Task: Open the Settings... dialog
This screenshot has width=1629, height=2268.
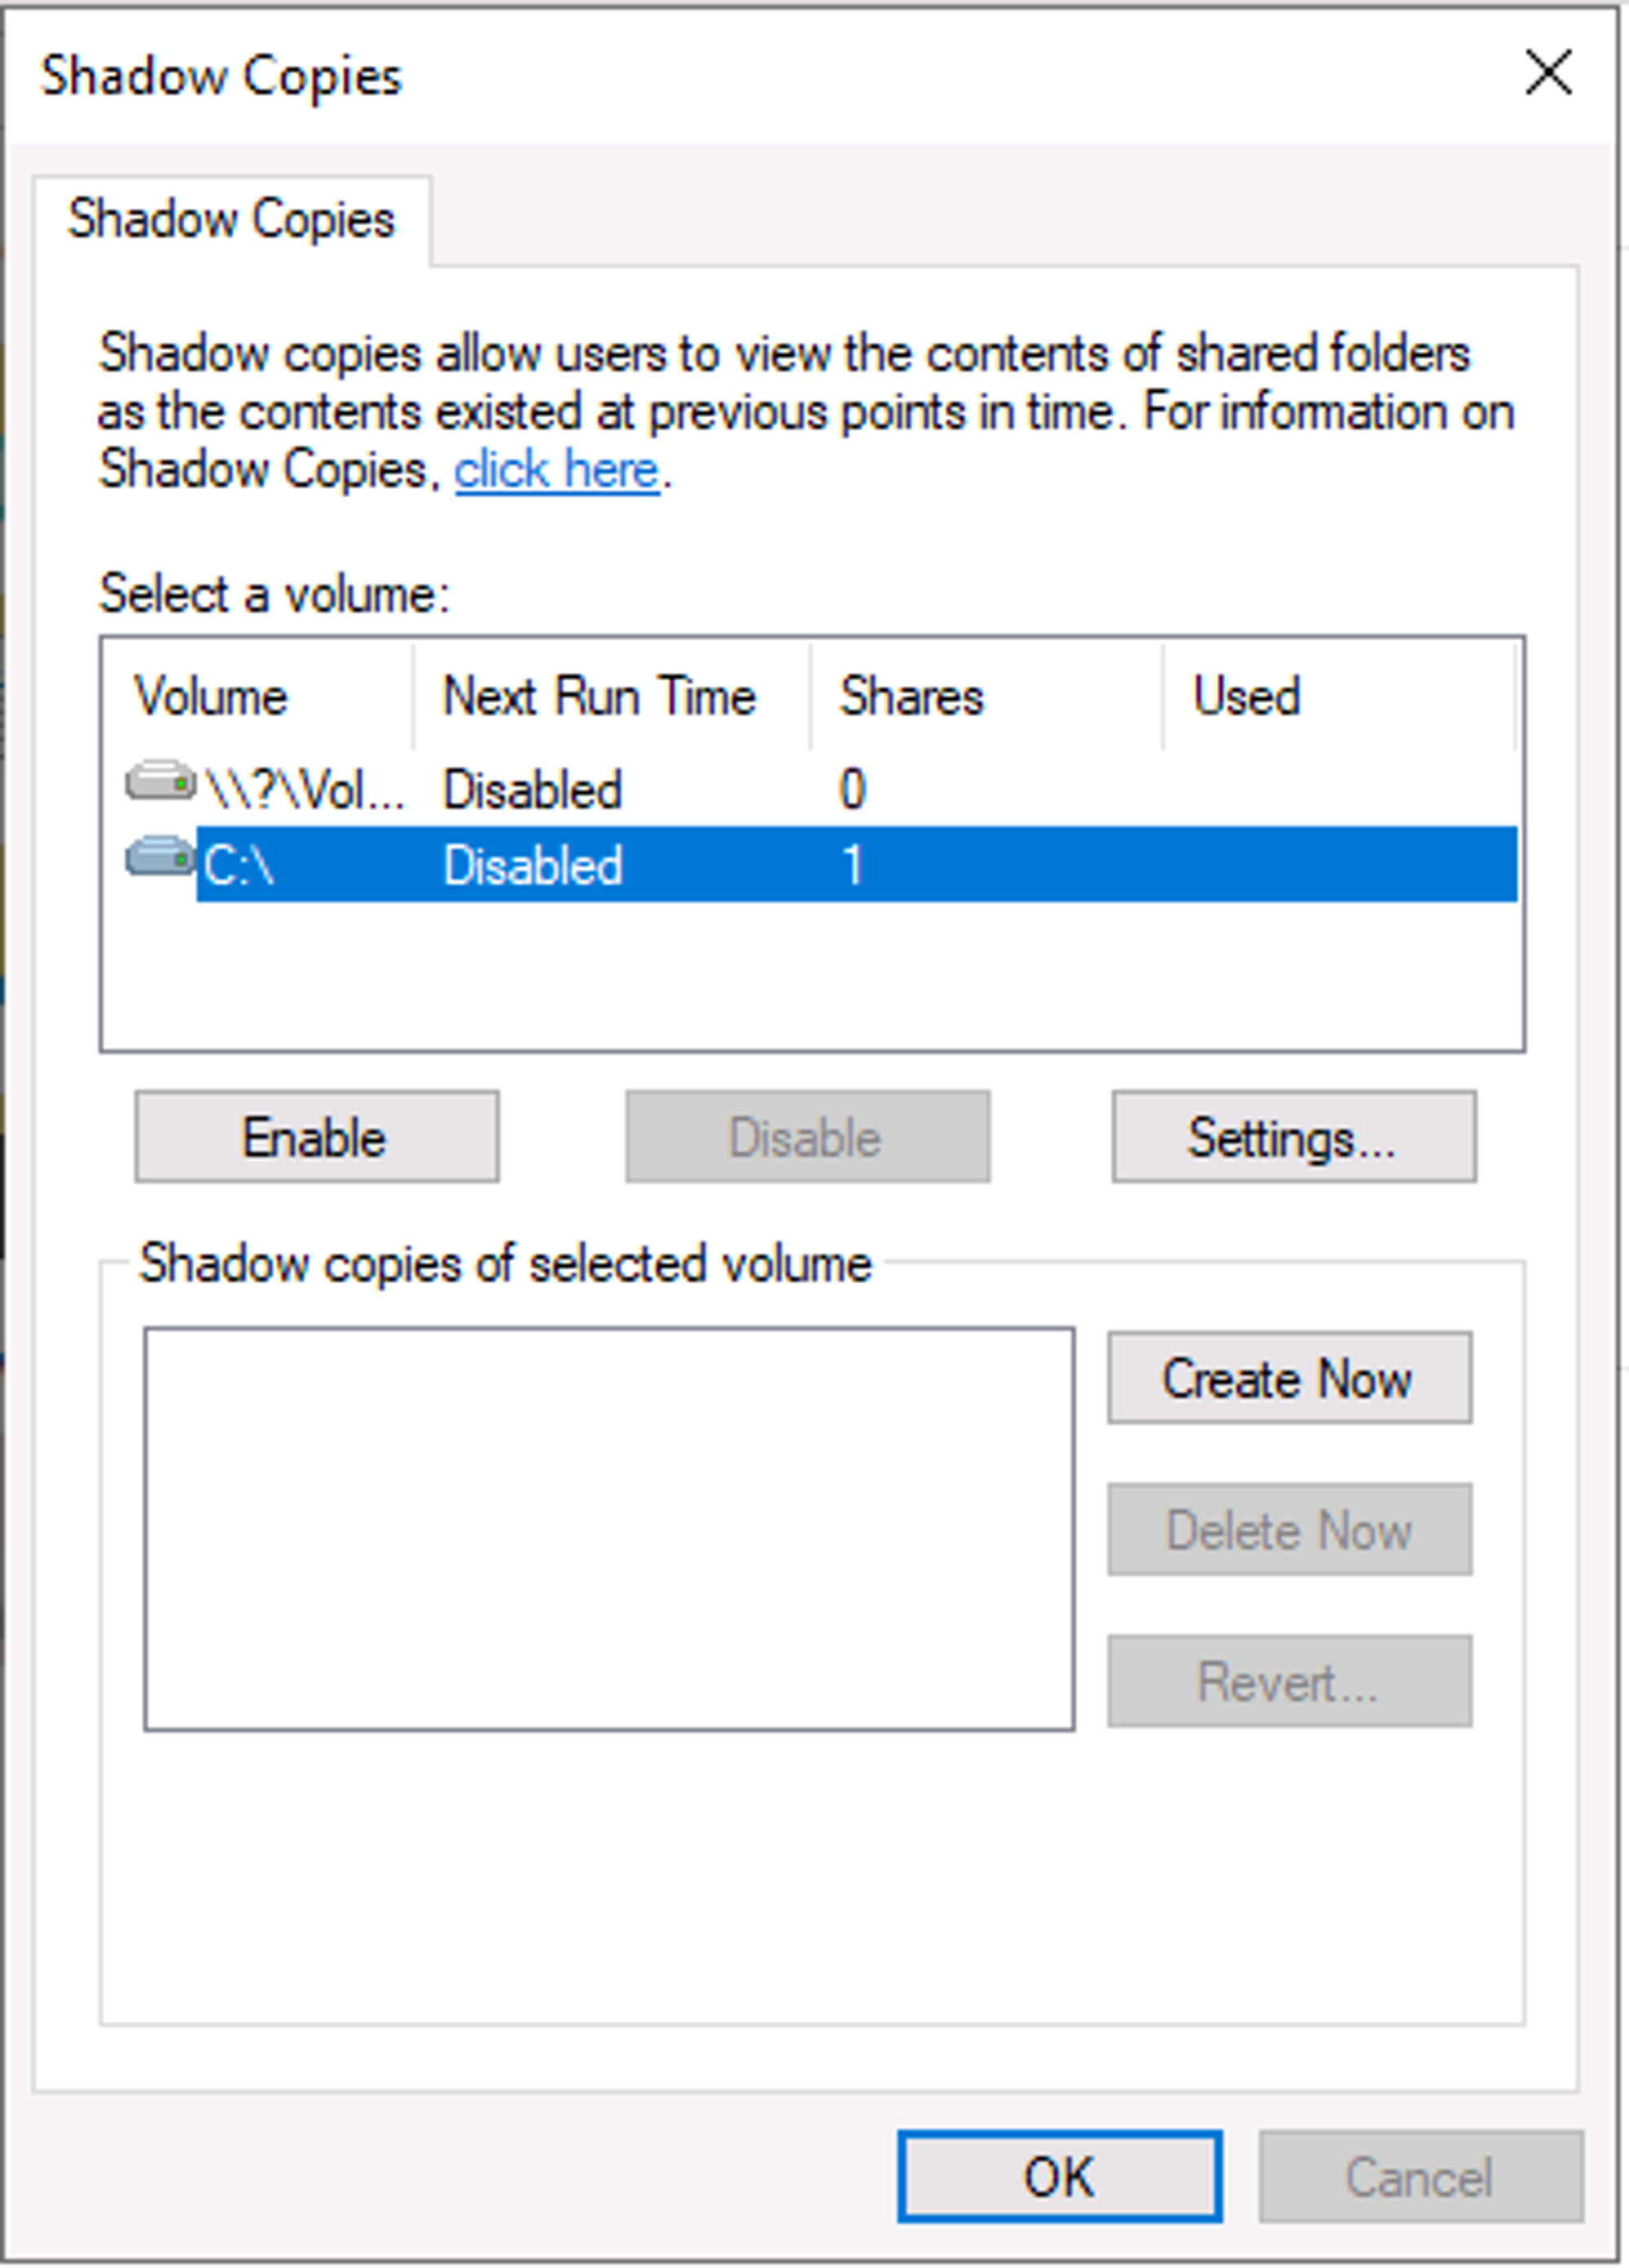Action: pos(1293,1137)
